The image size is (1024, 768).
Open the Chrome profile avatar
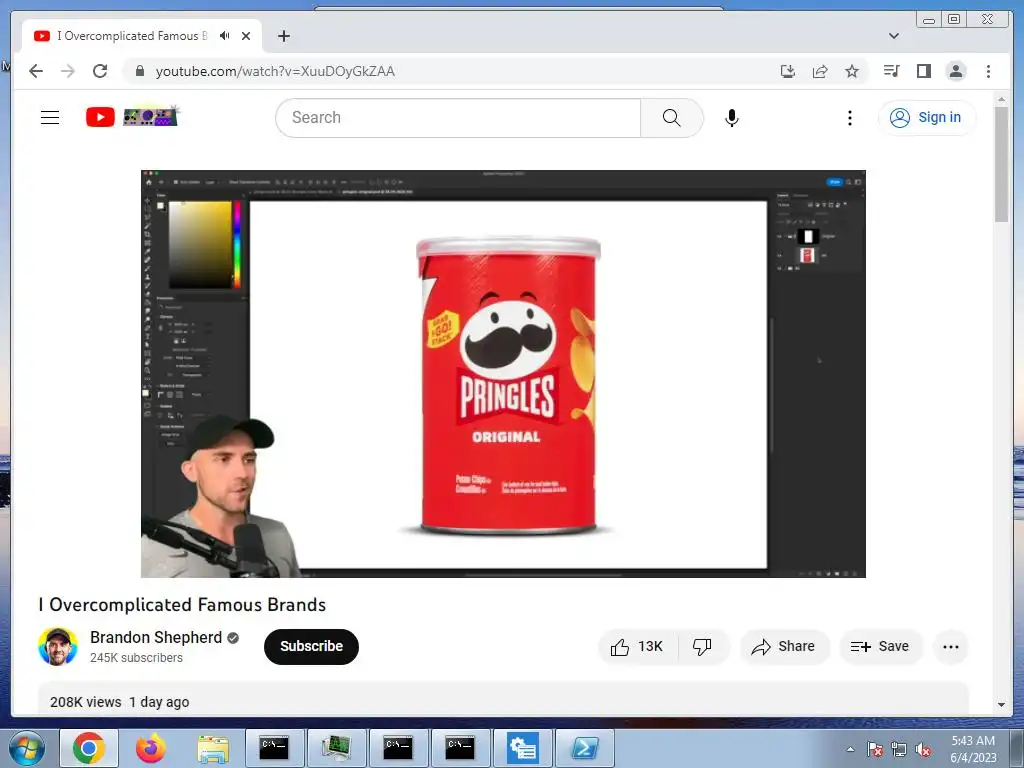point(955,71)
